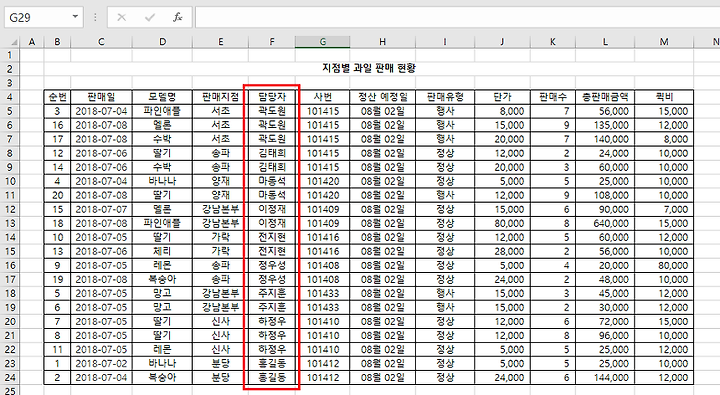Click the title 지점별 과일 판매 현황
Image resolution: width=720 pixels, height=395 pixels.
[369, 68]
